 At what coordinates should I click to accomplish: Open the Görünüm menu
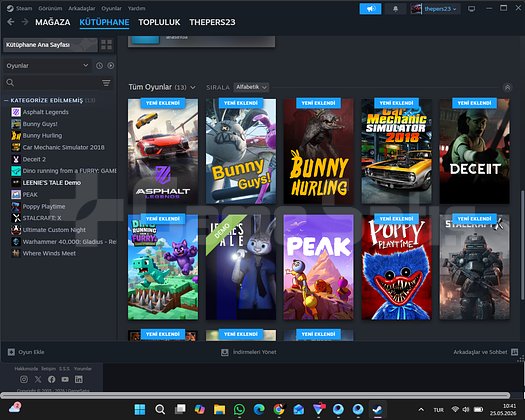tap(50, 8)
